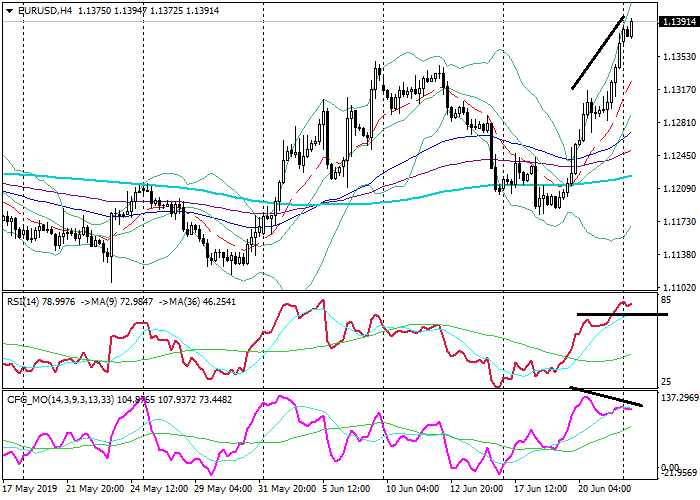
Task: Click the 17 May 2019 date label
Action: [30, 490]
